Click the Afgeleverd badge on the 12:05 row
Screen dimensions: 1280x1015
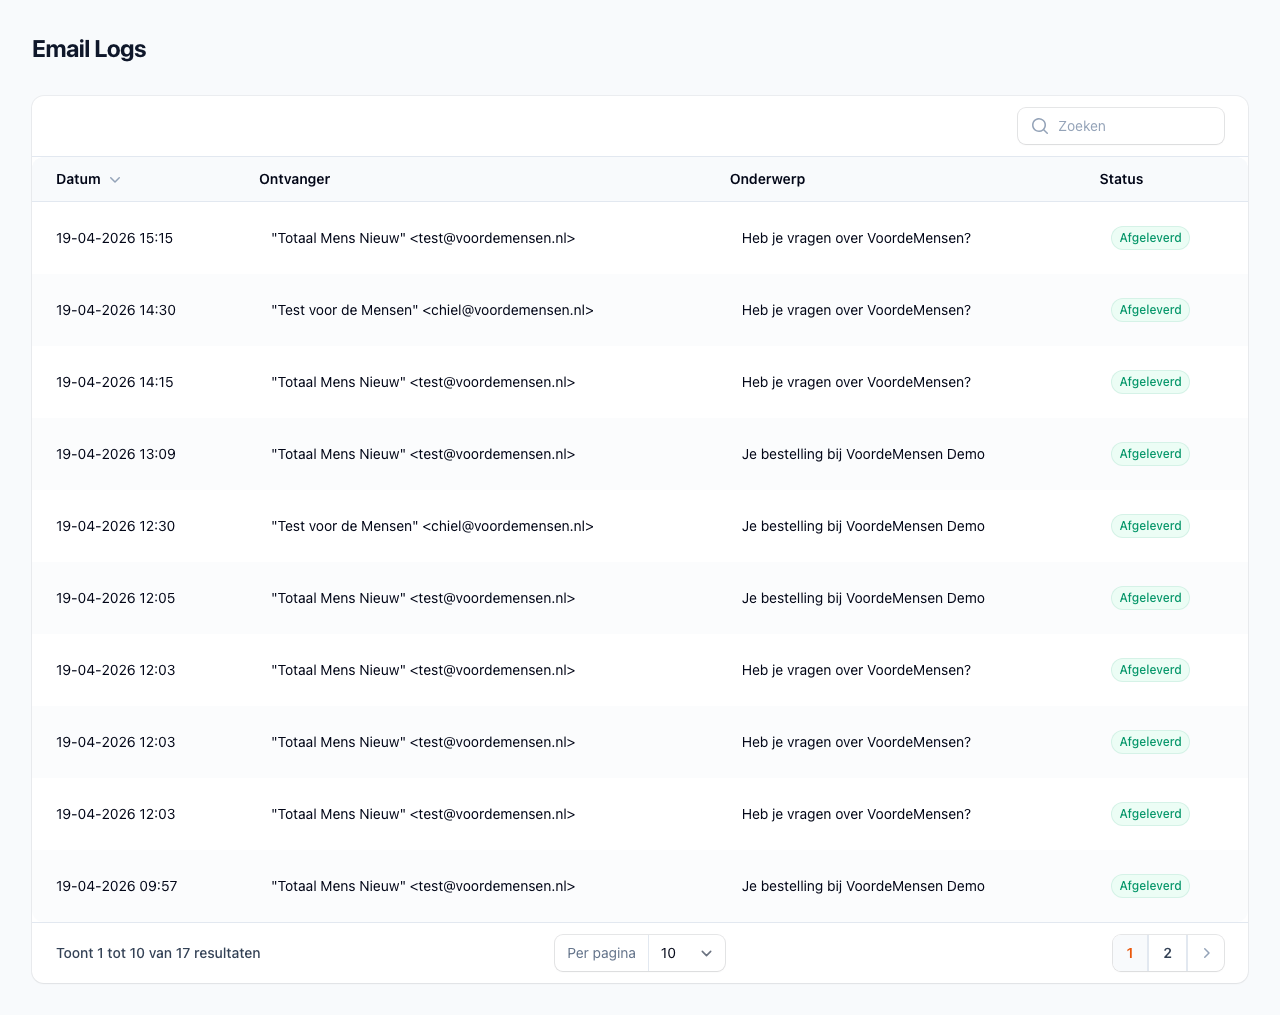1150,598
